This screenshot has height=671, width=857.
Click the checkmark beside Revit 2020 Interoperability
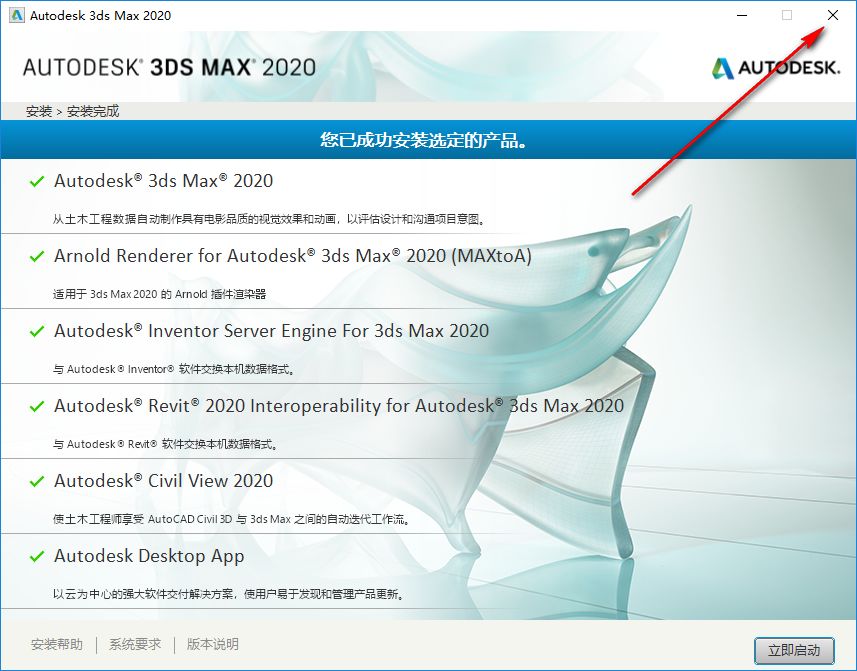point(37,406)
